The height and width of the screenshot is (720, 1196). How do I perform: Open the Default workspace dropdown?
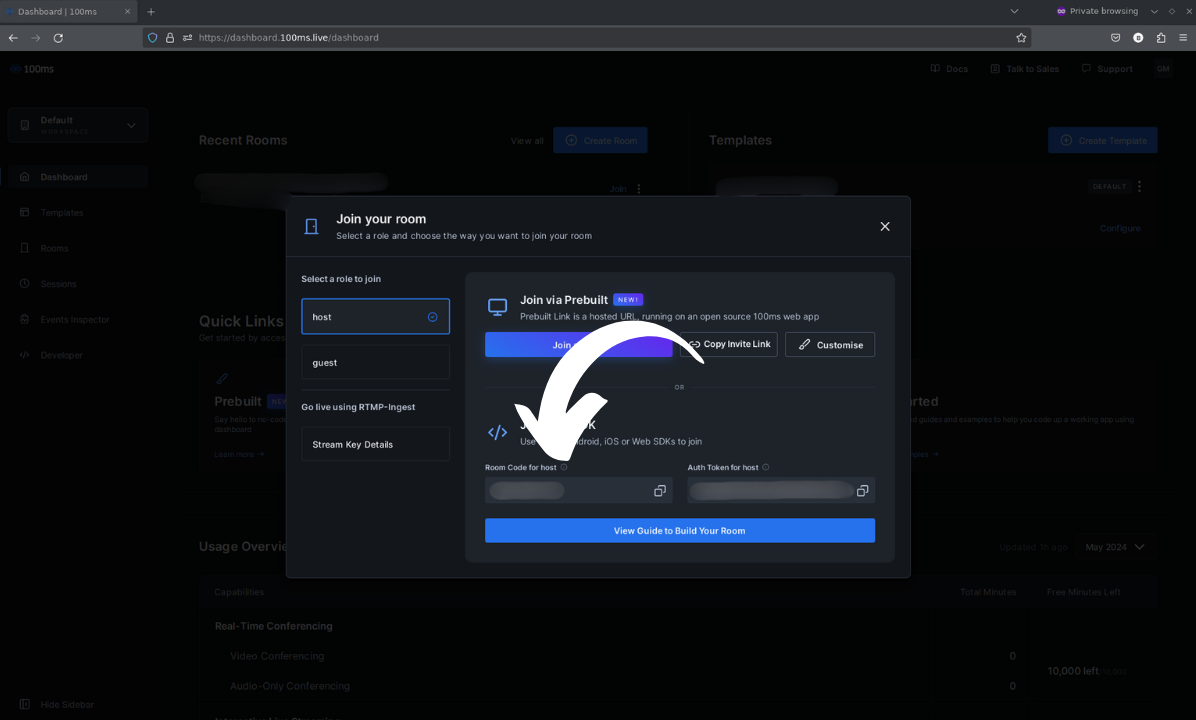[78, 125]
